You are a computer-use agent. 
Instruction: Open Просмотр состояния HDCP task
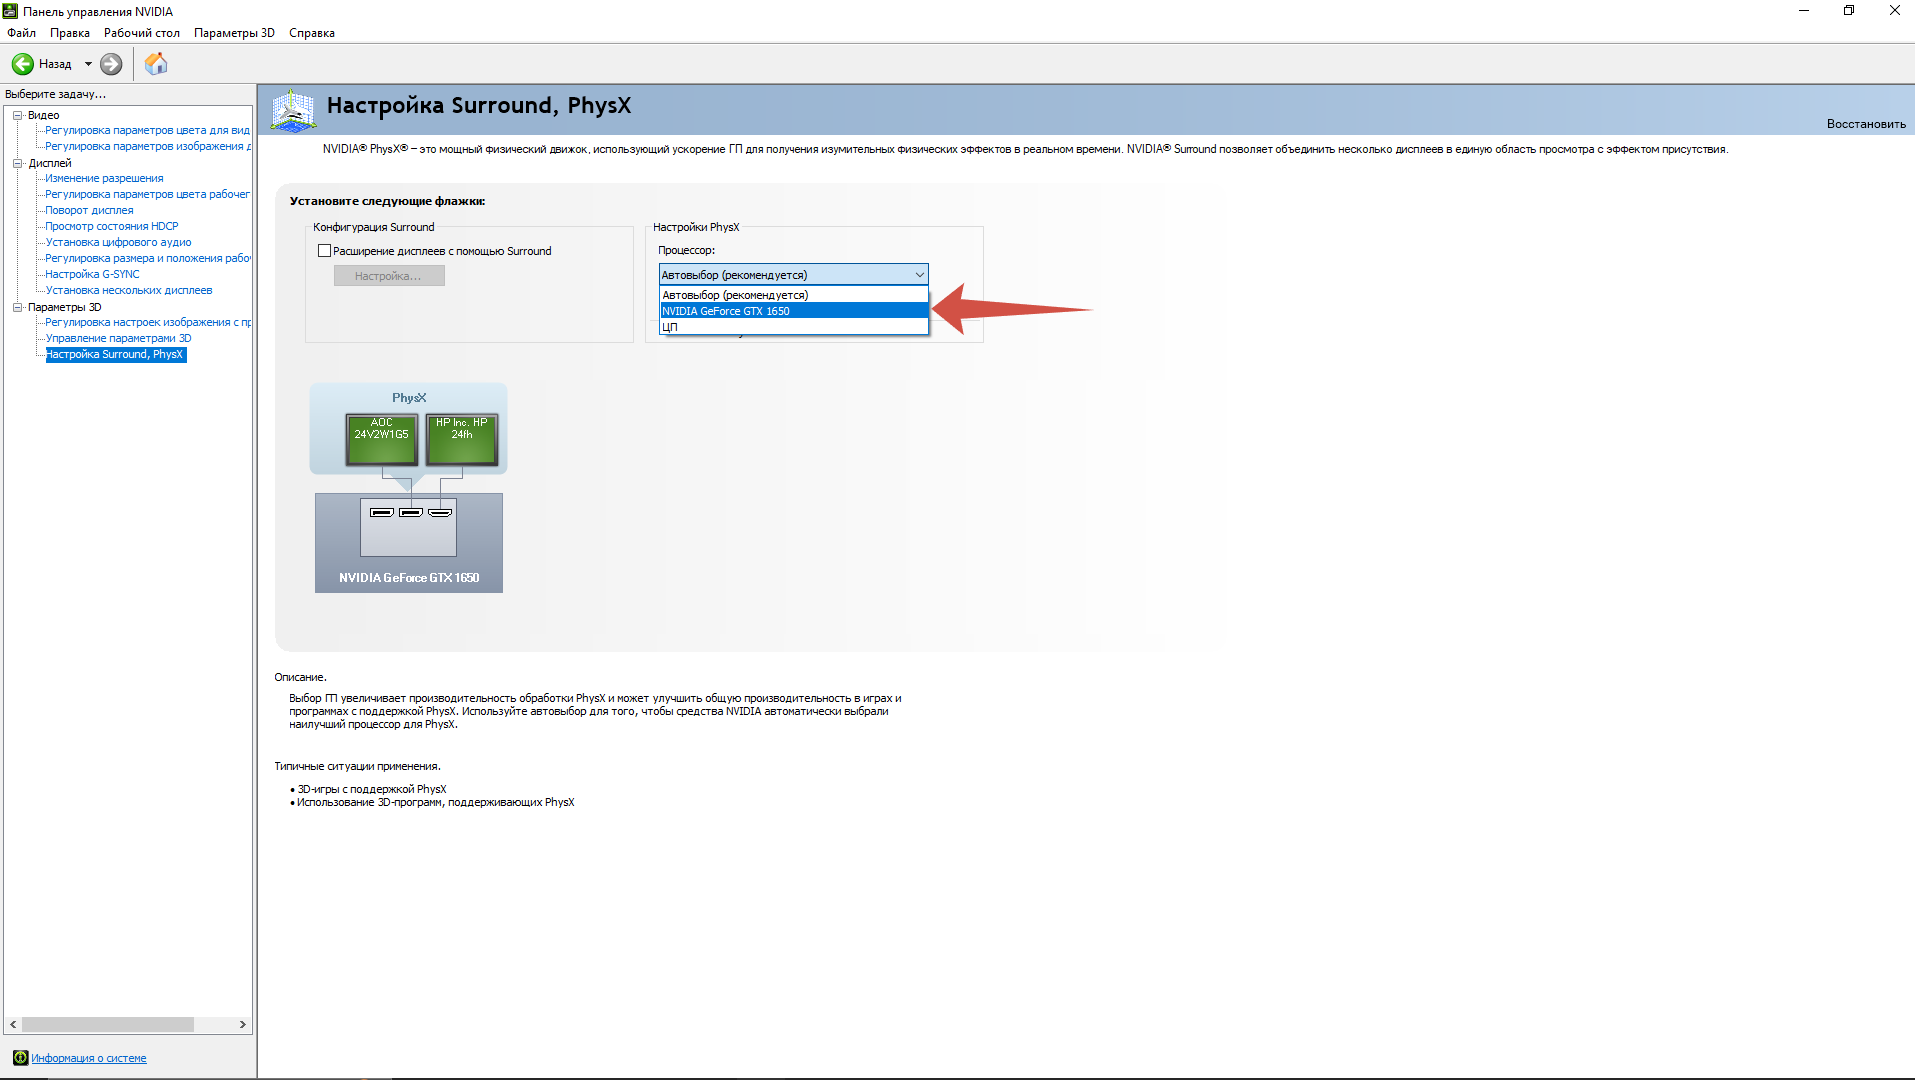(112, 226)
